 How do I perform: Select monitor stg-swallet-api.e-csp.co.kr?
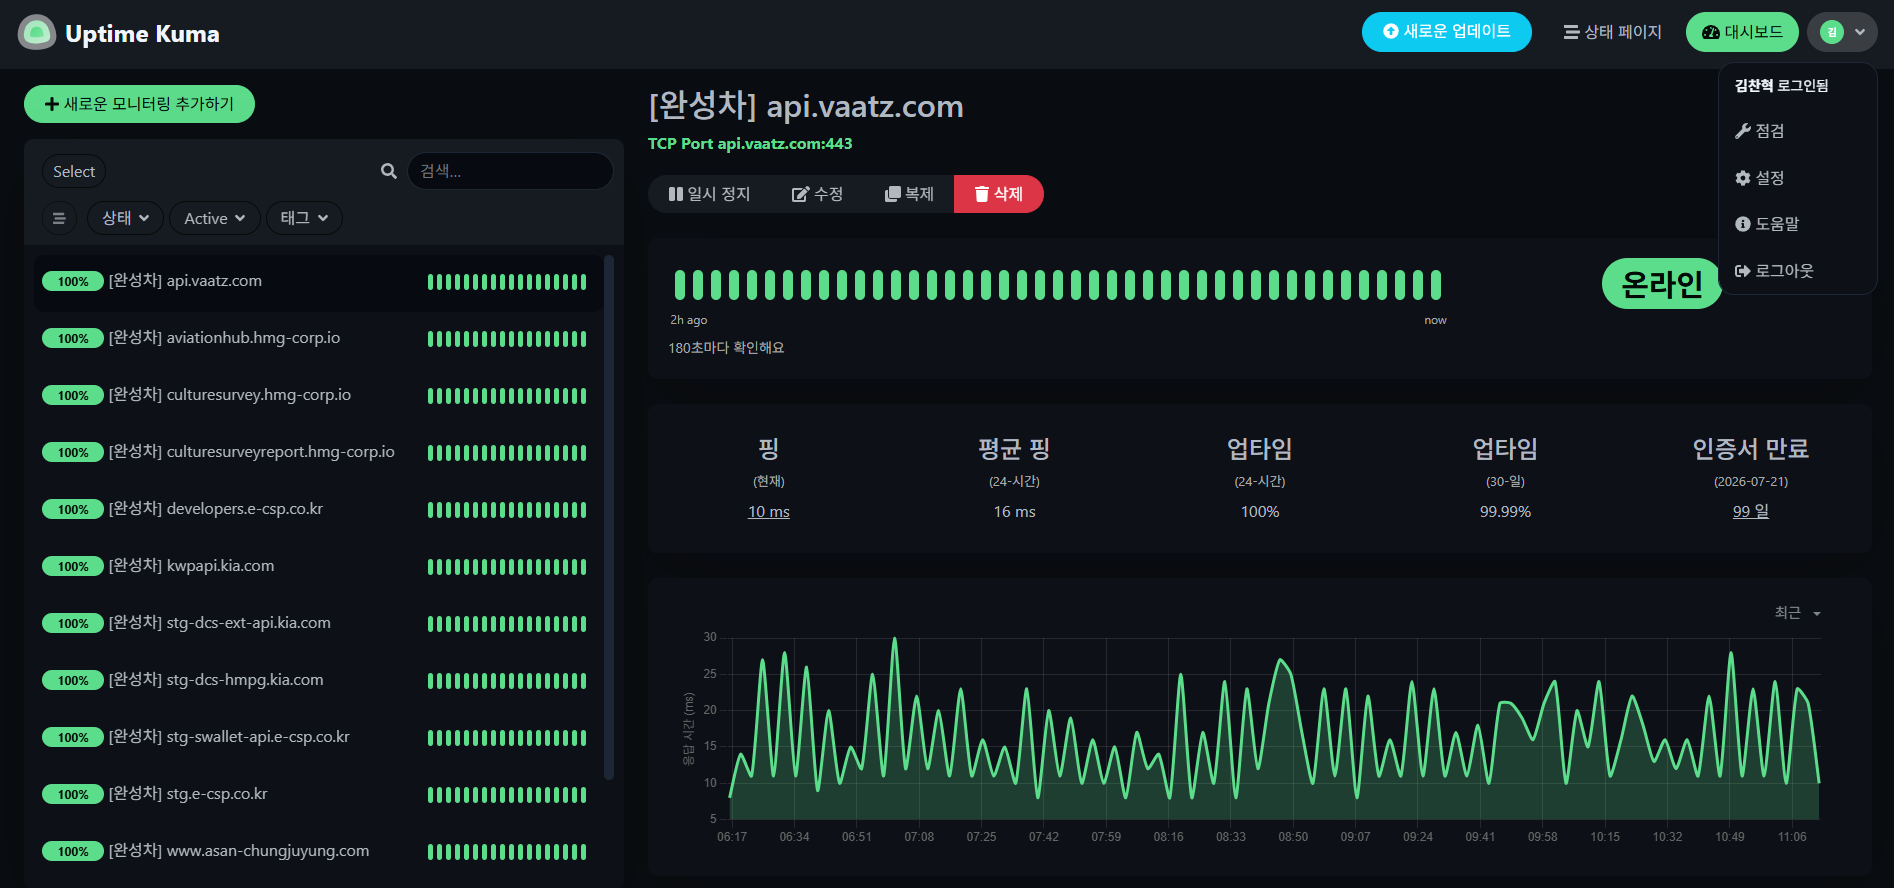tap(318, 738)
